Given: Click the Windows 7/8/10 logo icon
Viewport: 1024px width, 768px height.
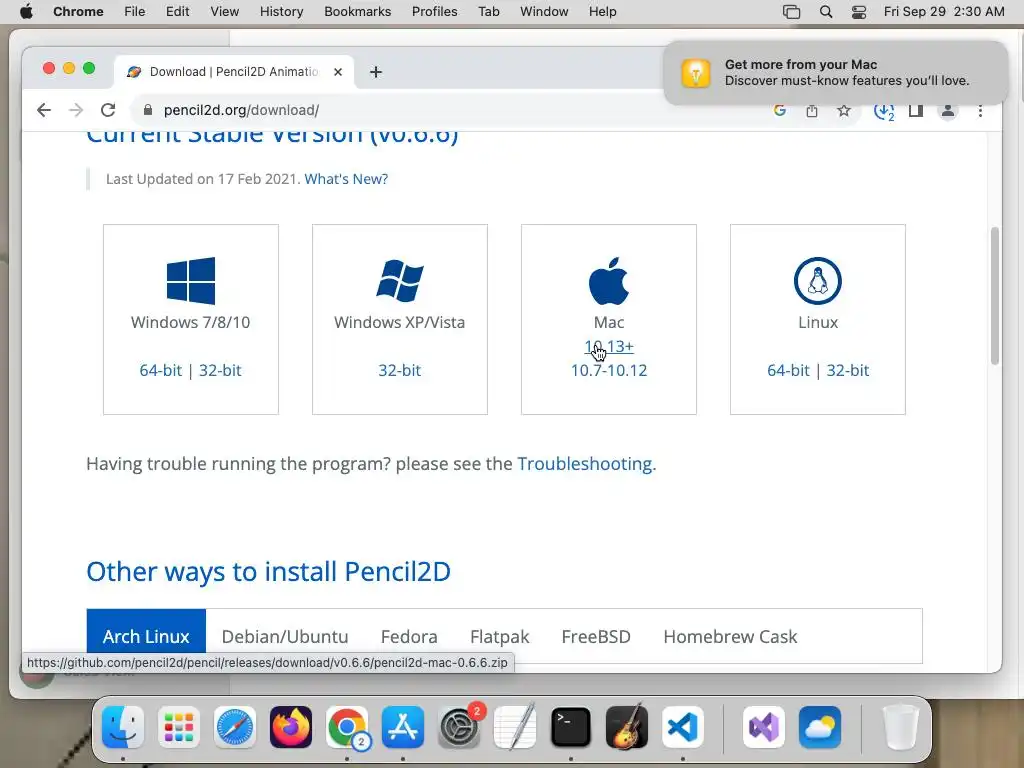Looking at the screenshot, I should pos(191,281).
